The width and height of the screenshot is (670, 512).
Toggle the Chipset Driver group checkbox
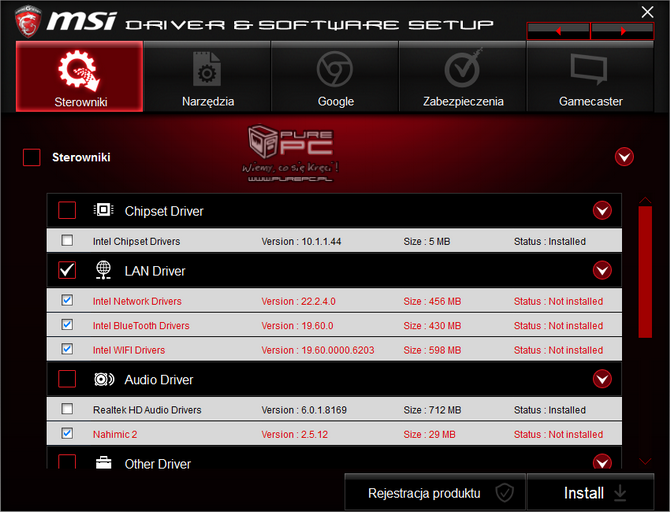(67, 210)
